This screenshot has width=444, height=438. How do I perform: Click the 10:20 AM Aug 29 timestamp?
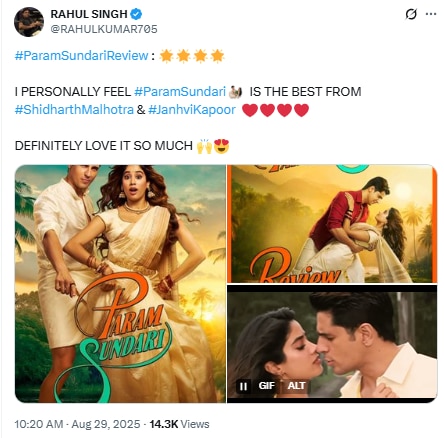[x=77, y=424]
